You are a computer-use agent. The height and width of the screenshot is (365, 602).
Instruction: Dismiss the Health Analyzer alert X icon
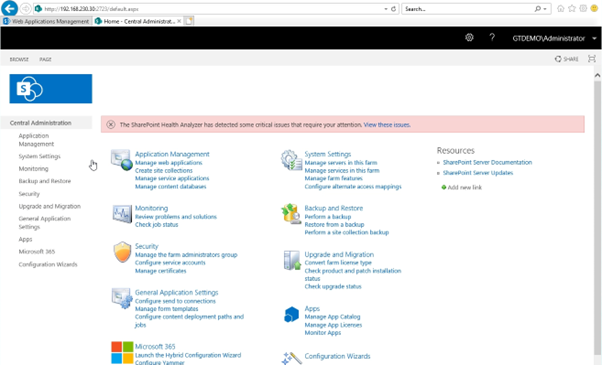click(111, 125)
